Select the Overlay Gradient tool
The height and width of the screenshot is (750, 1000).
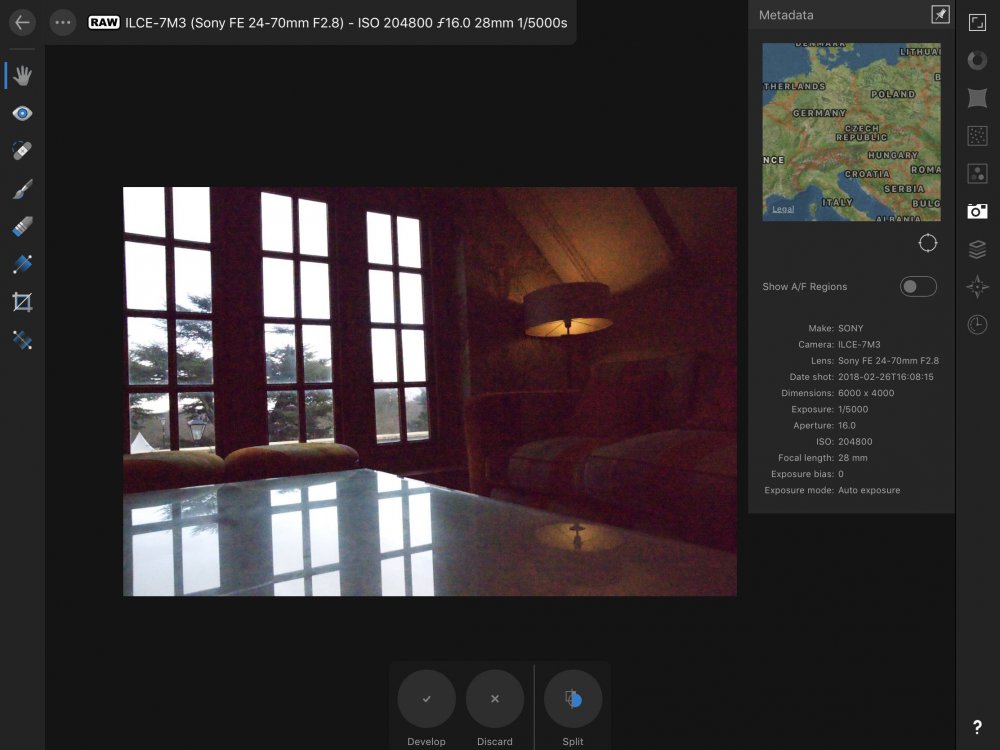[22, 264]
